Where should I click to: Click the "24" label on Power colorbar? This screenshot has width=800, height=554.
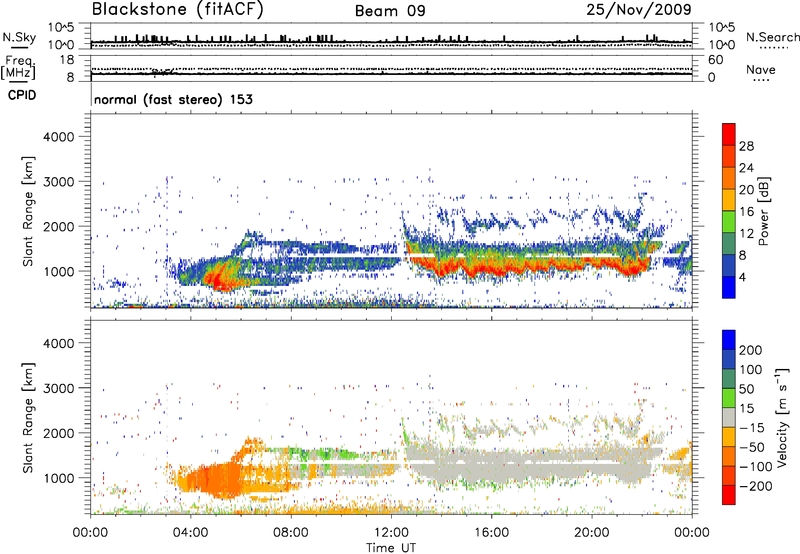(746, 168)
